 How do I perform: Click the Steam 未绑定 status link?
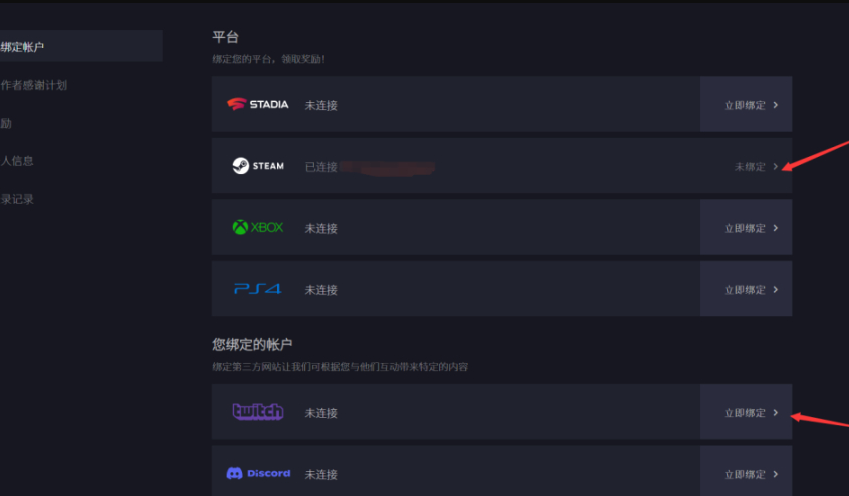[750, 167]
